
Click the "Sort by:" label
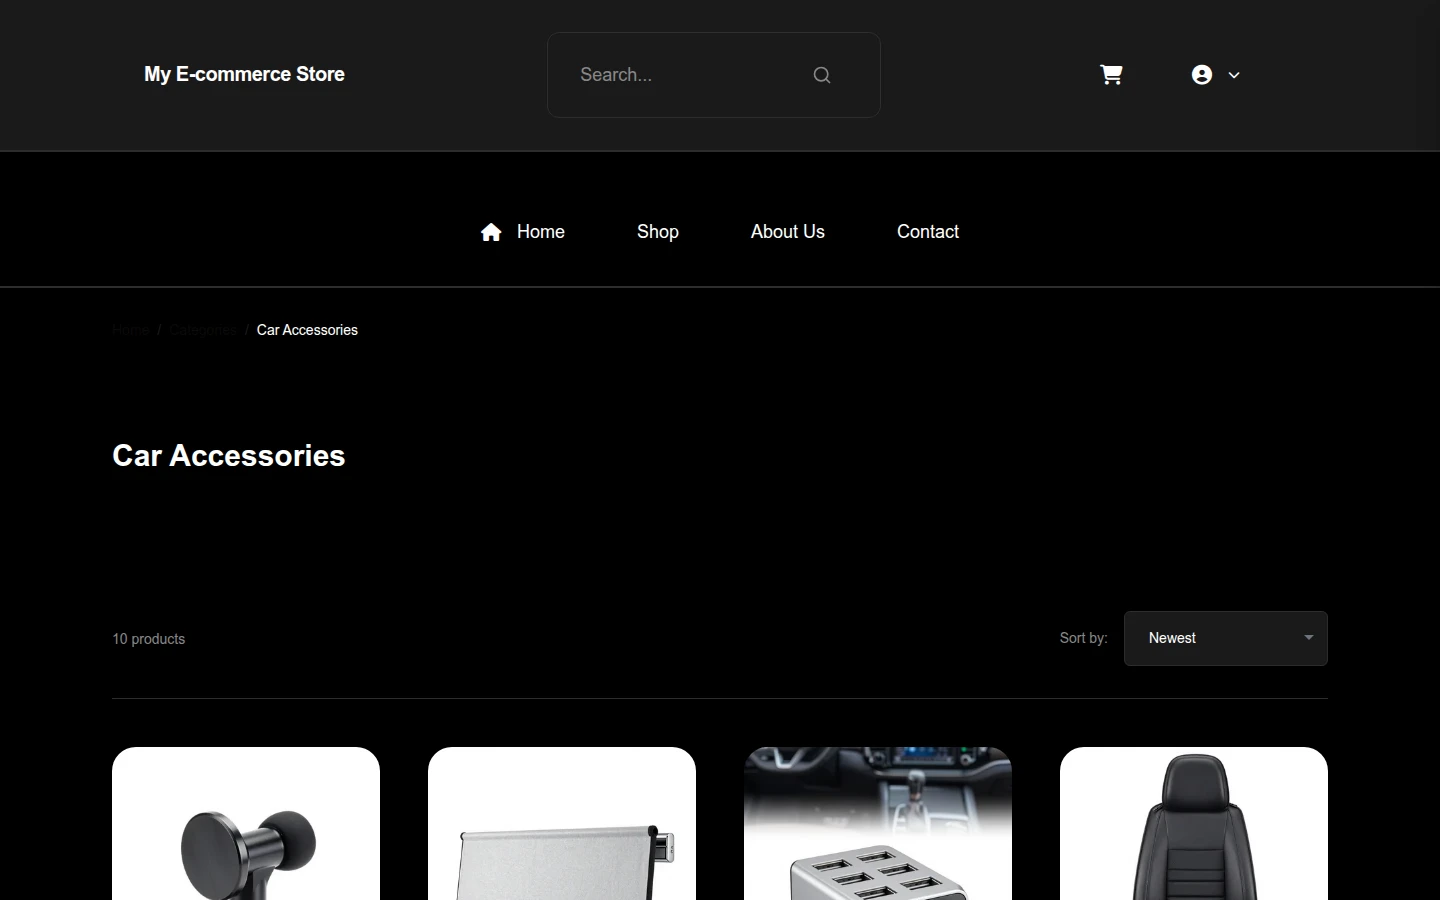(1084, 638)
